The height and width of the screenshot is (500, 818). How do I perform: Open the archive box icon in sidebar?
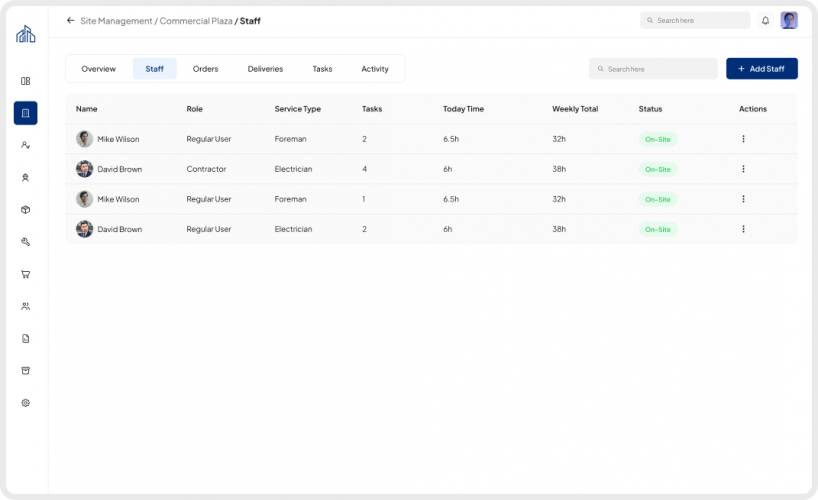tap(26, 371)
